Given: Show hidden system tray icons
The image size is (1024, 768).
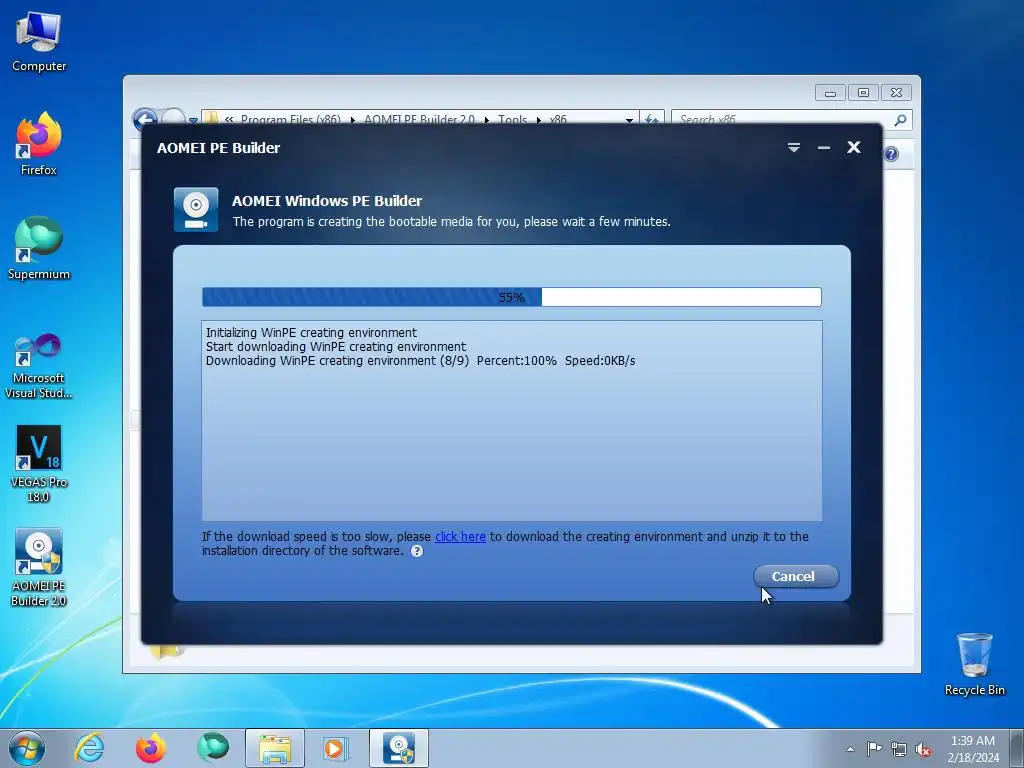Looking at the screenshot, I should (850, 749).
